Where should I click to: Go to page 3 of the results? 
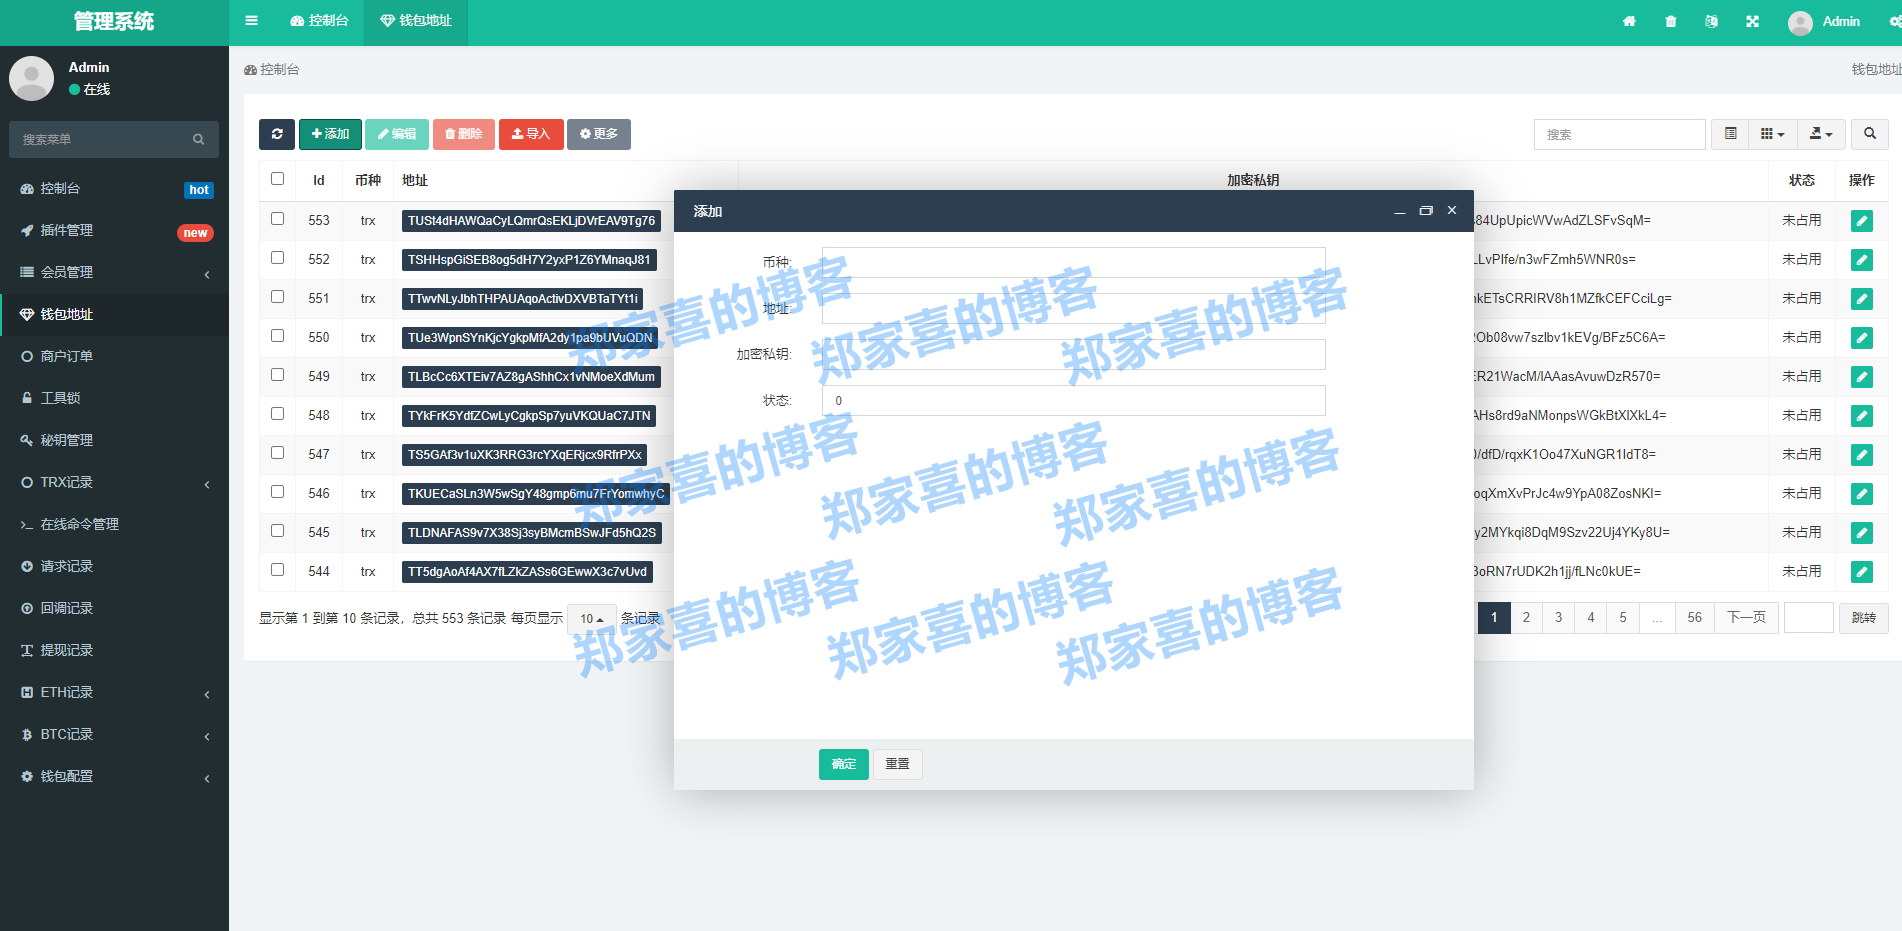coord(1557,617)
